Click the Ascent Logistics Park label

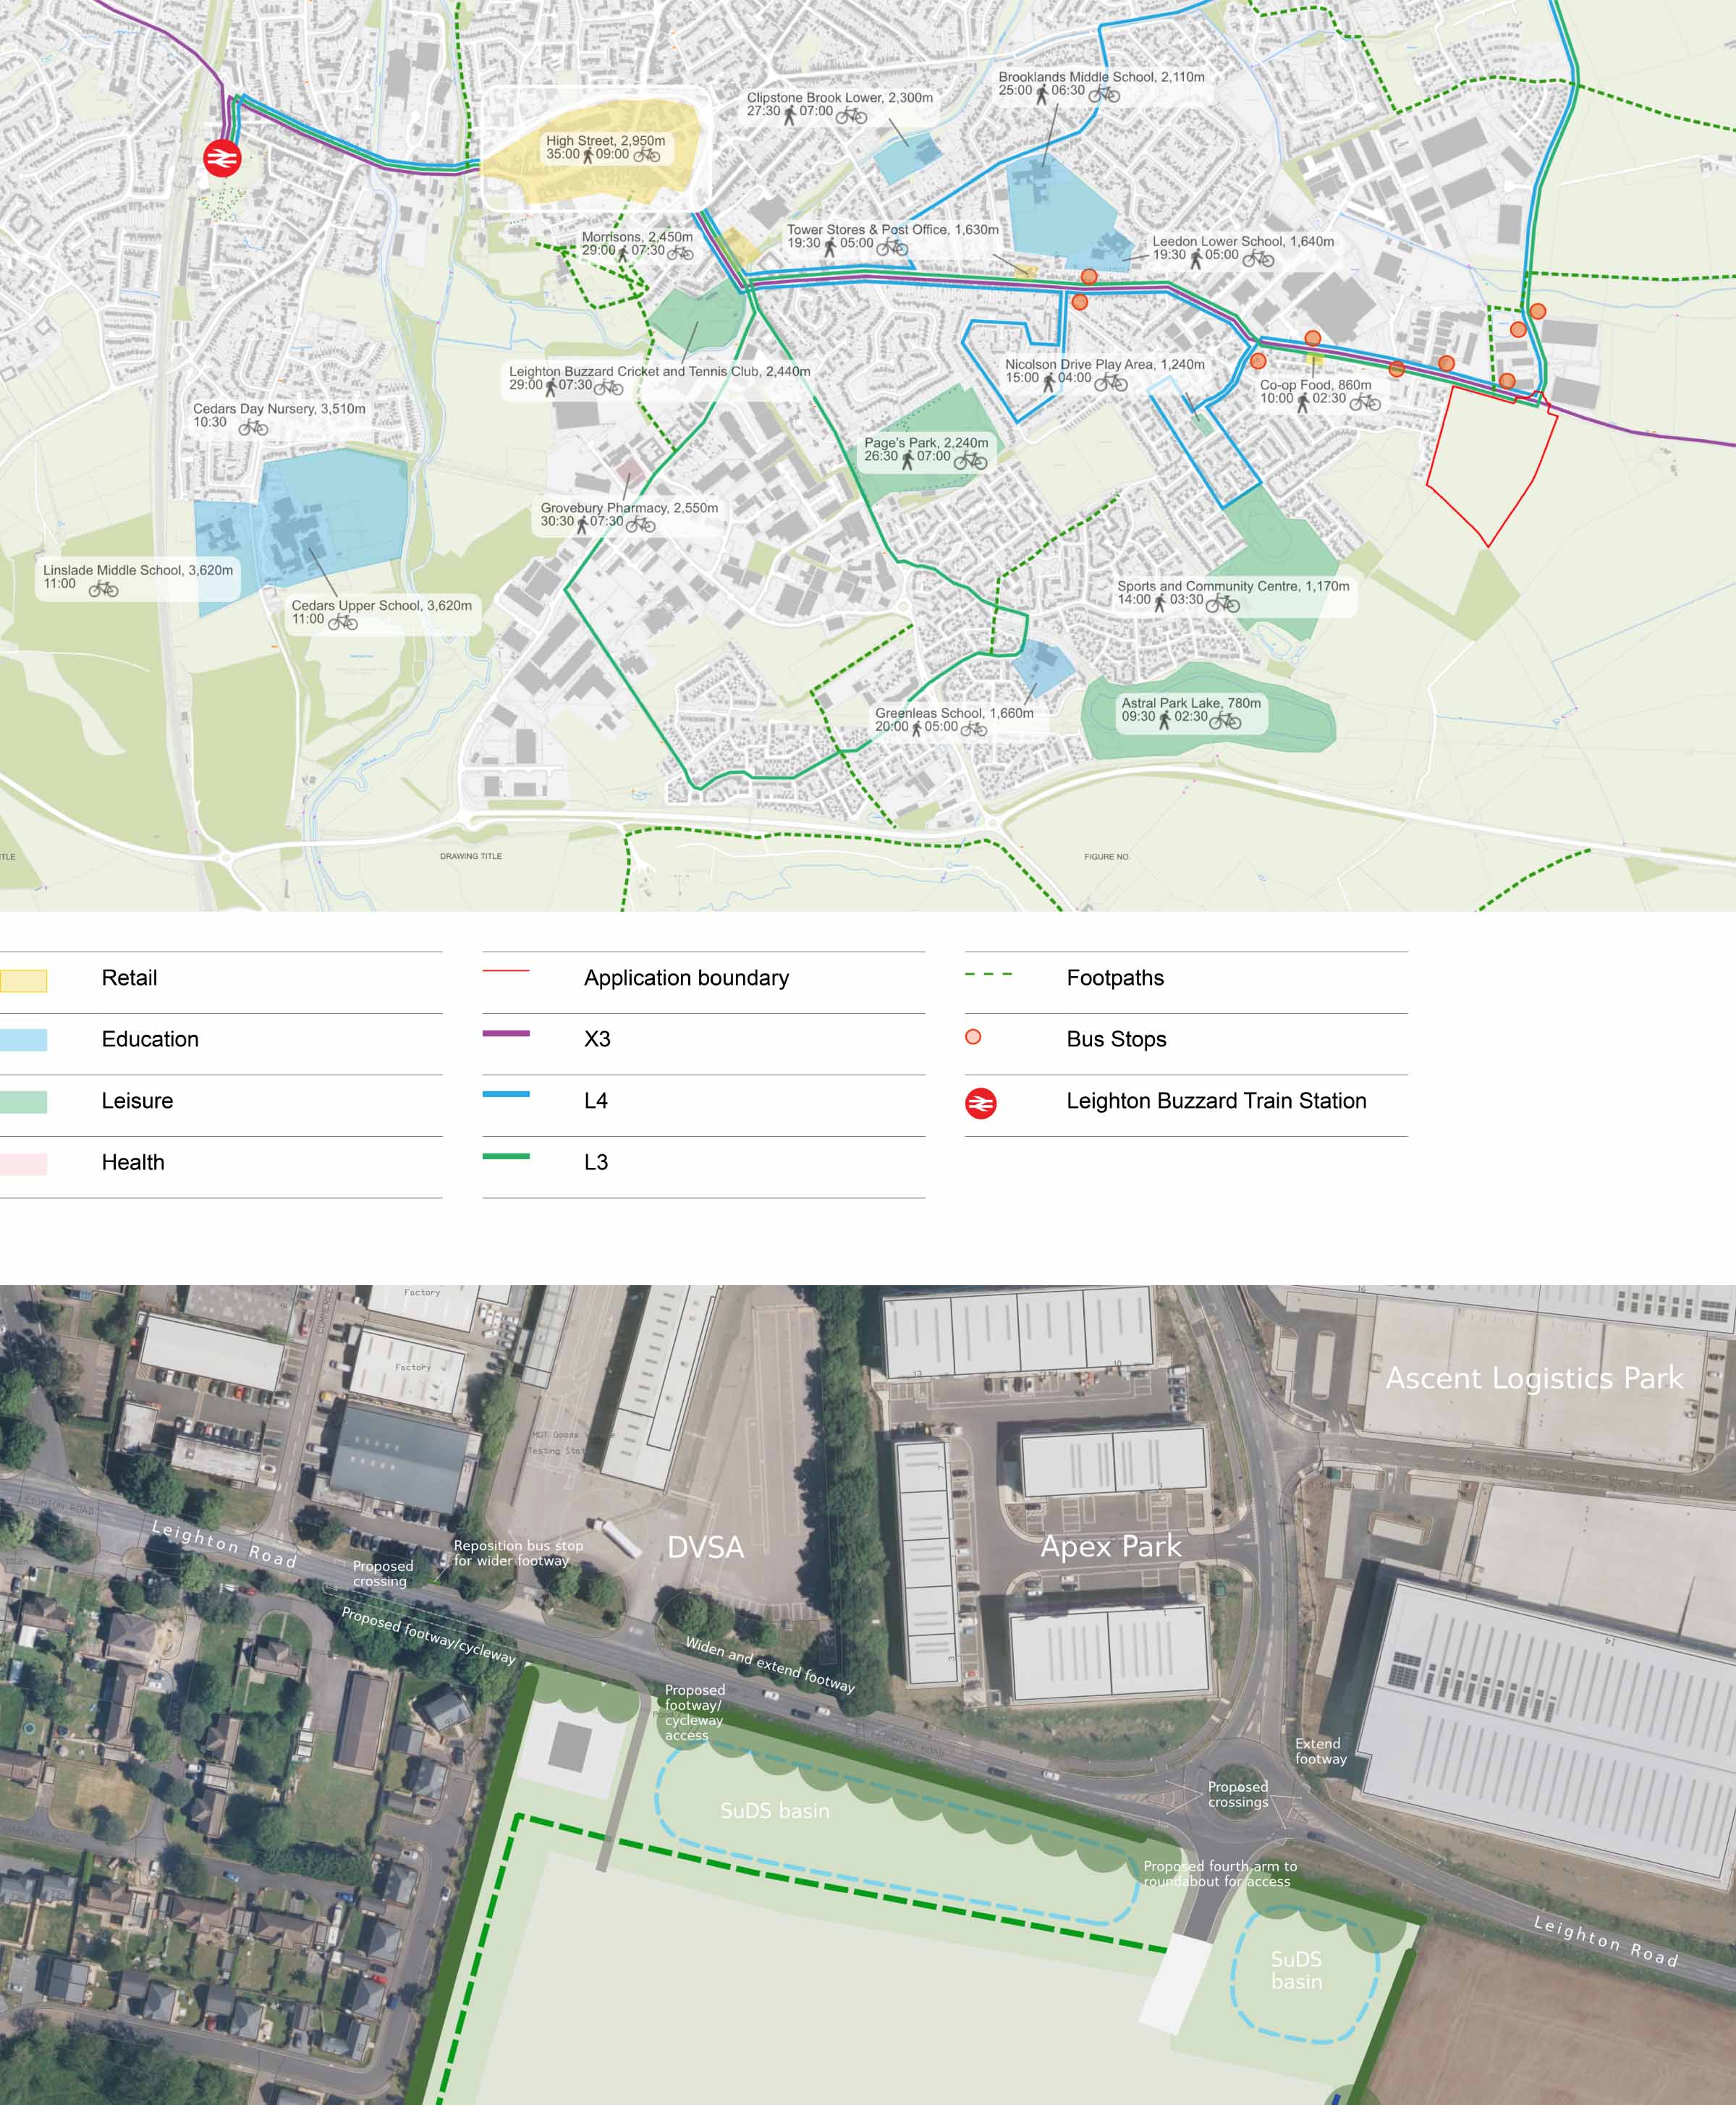pyautogui.click(x=1534, y=1378)
